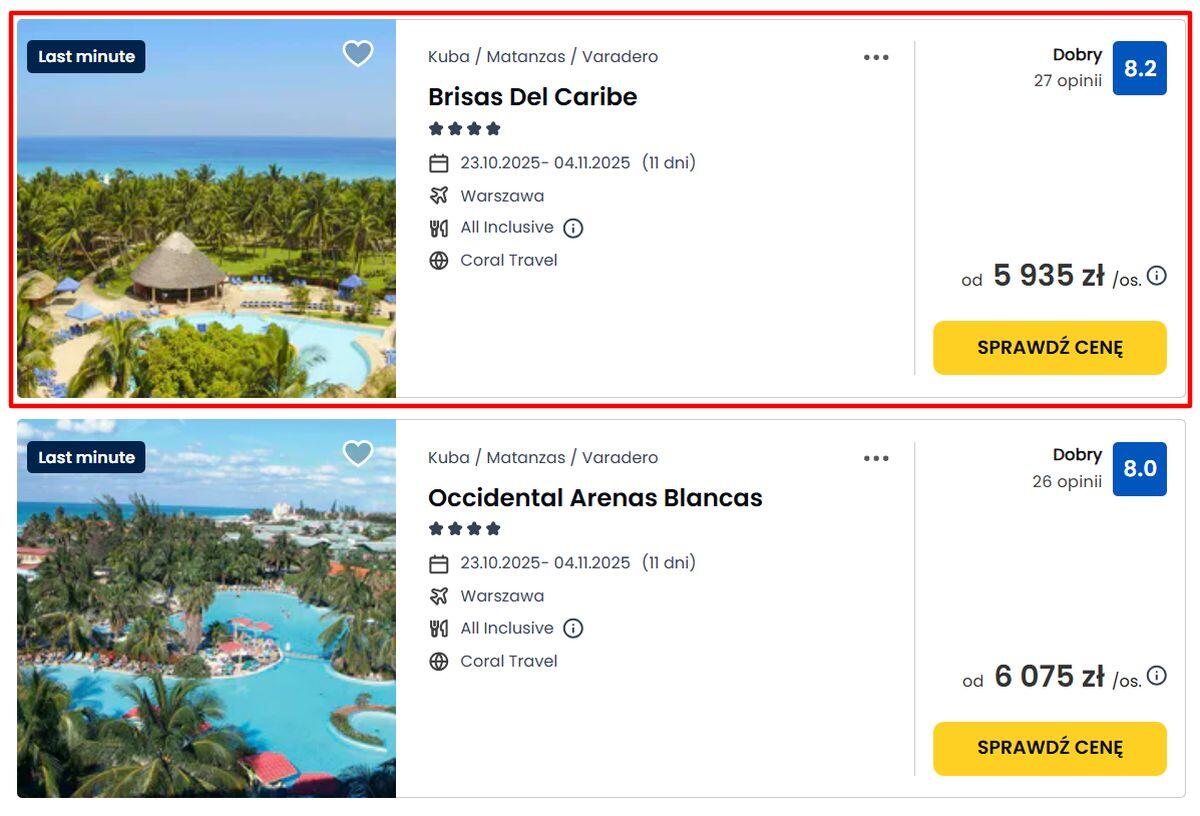Screen dimensions: 1200x816
Task: Favorite Brisas Del Caribe with heart icon
Action: click(358, 54)
